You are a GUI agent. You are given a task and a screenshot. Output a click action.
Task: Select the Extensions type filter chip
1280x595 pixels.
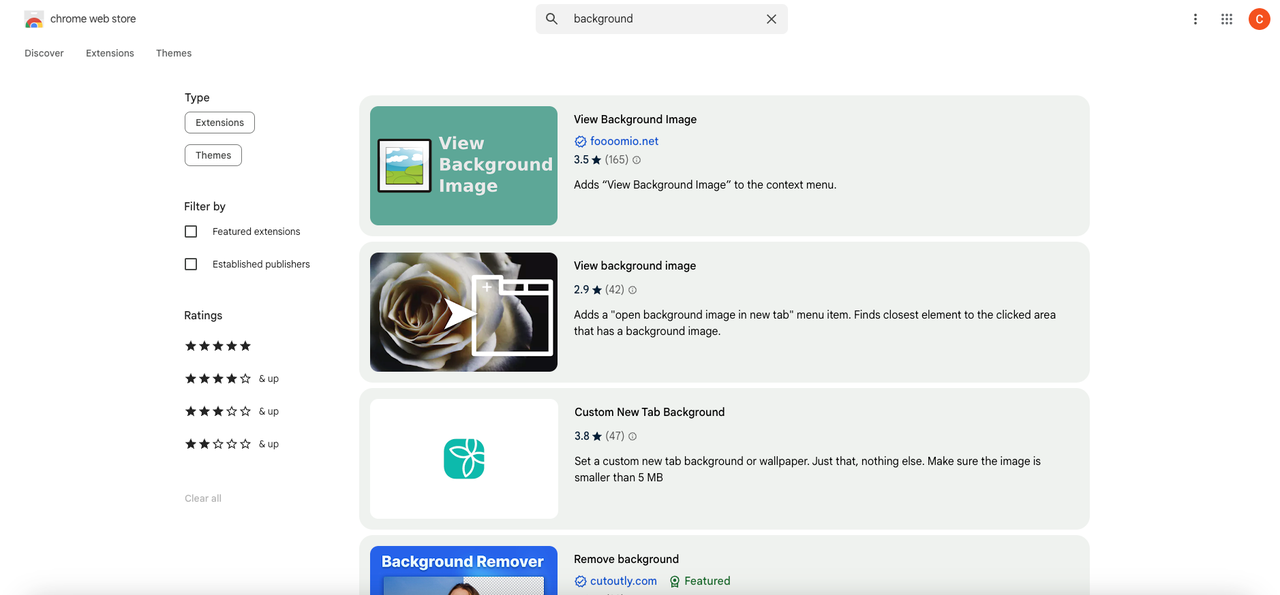220,123
